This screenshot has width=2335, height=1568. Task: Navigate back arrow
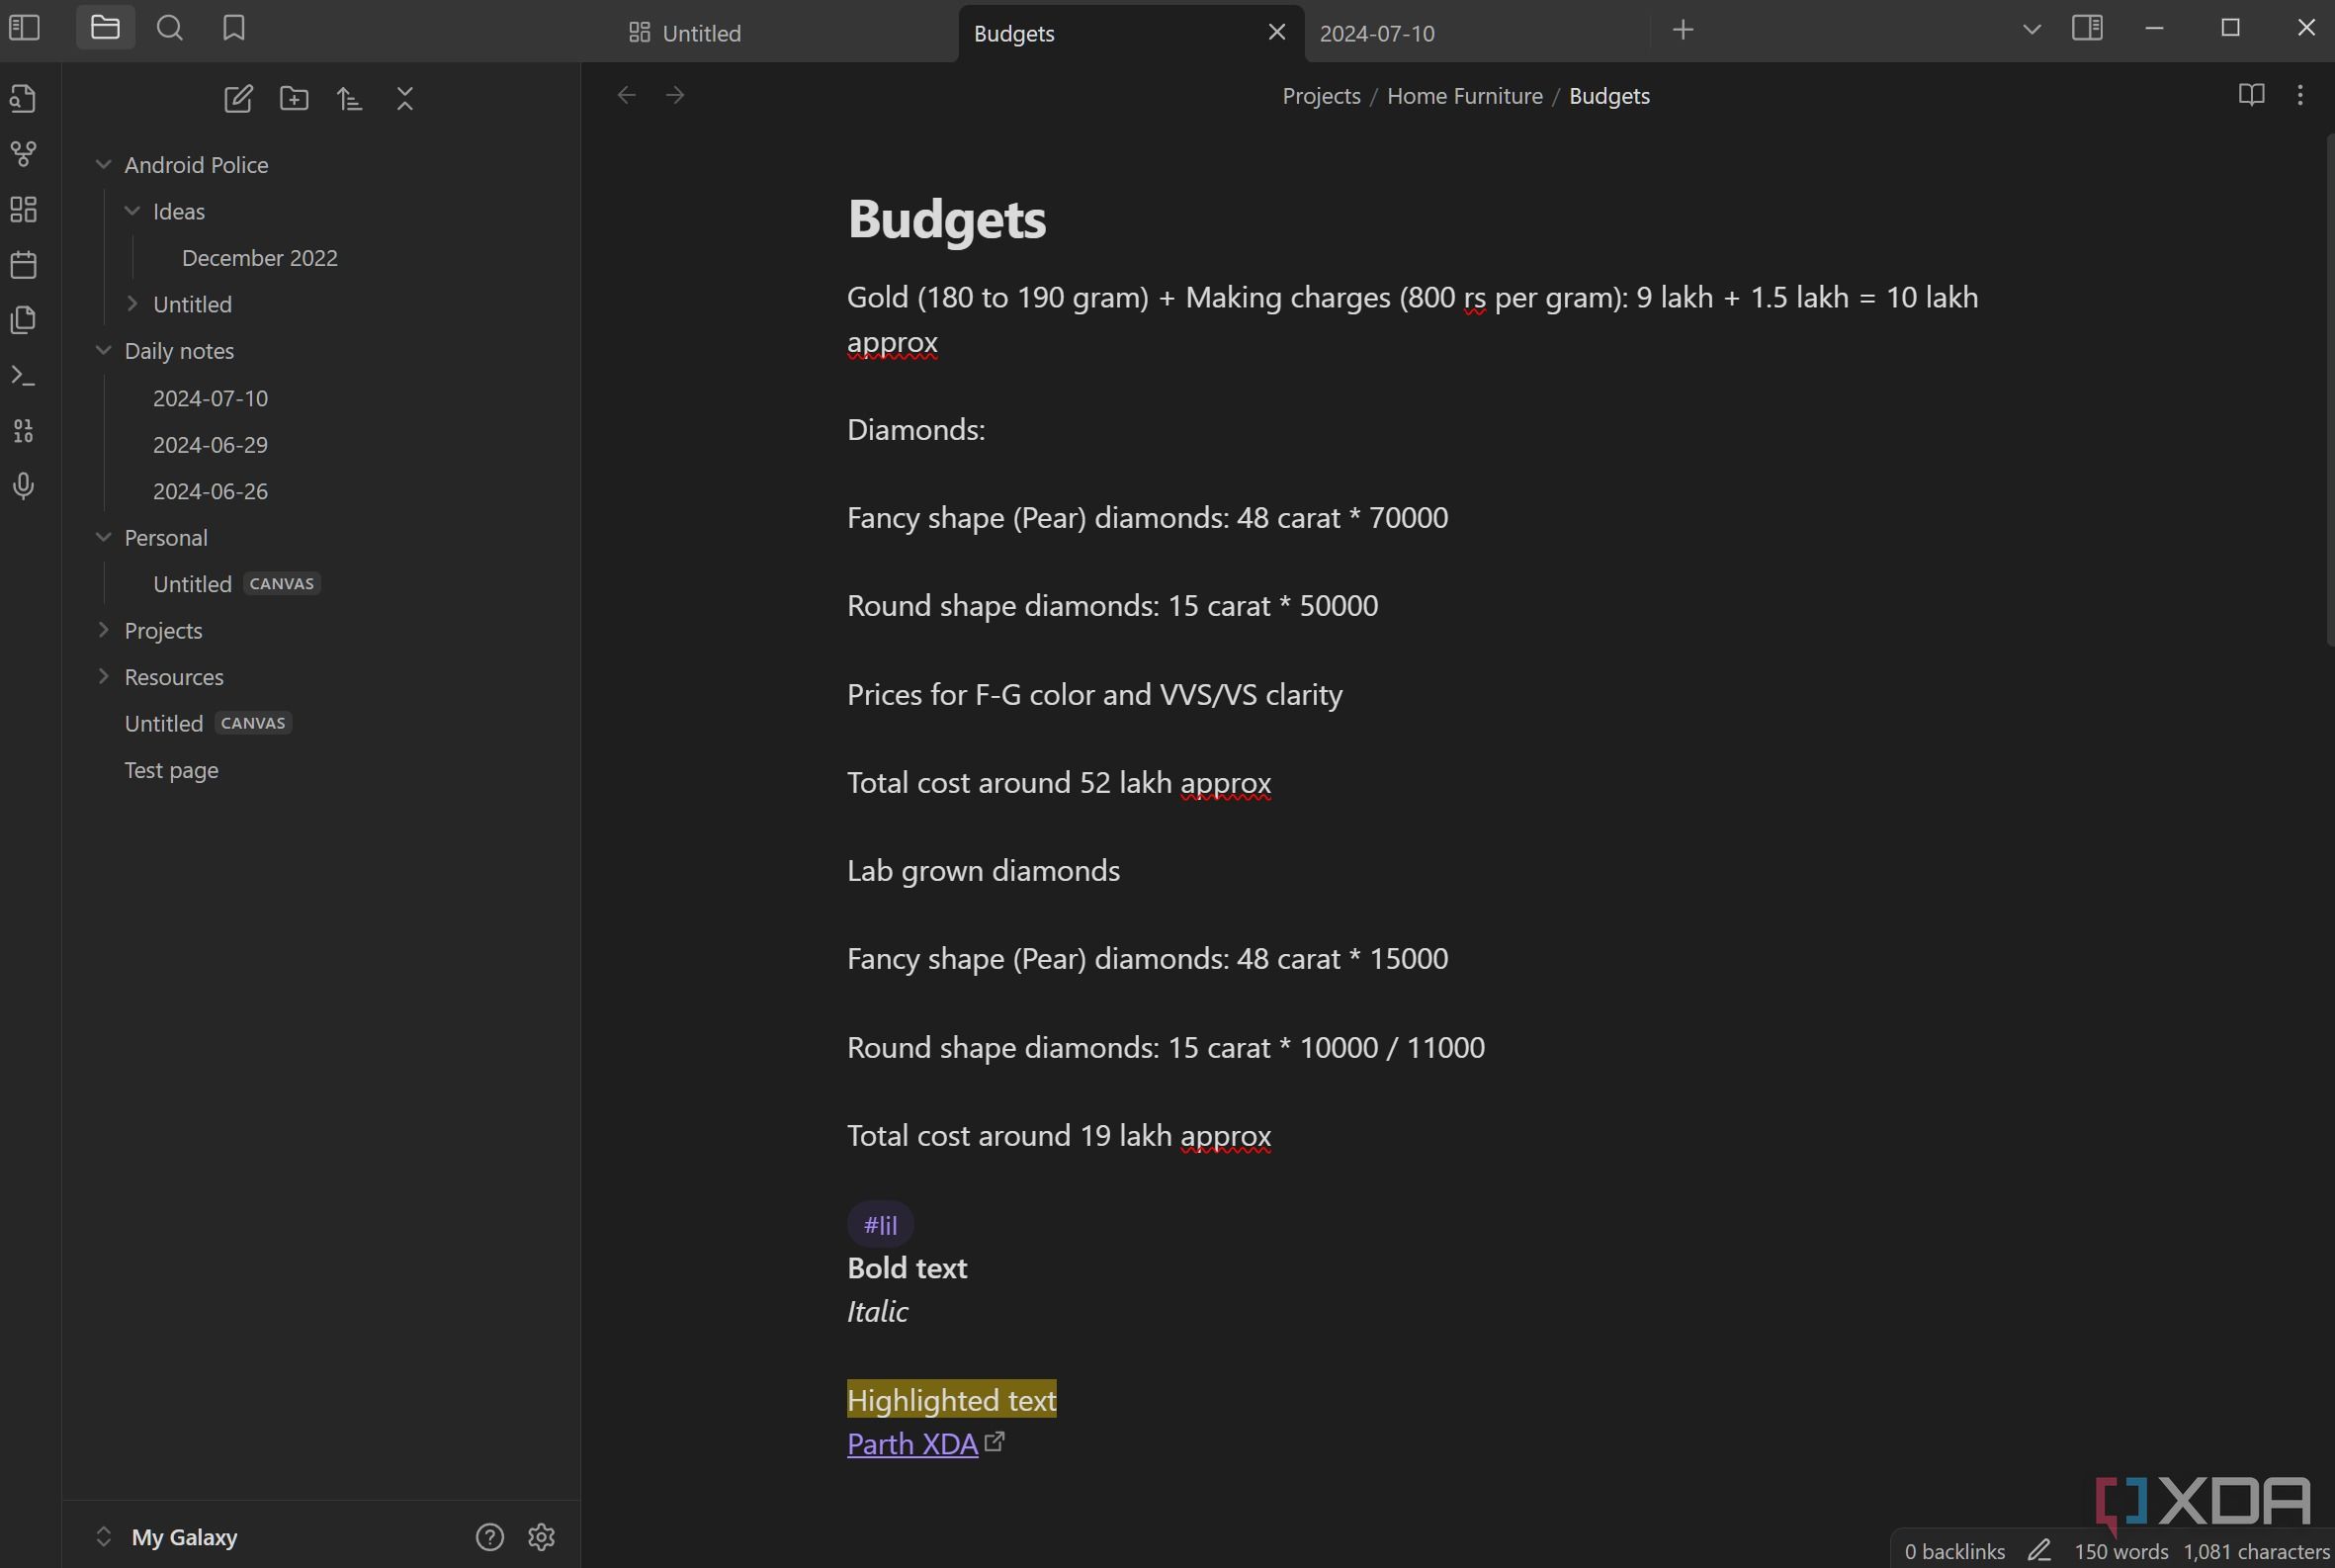coord(627,95)
